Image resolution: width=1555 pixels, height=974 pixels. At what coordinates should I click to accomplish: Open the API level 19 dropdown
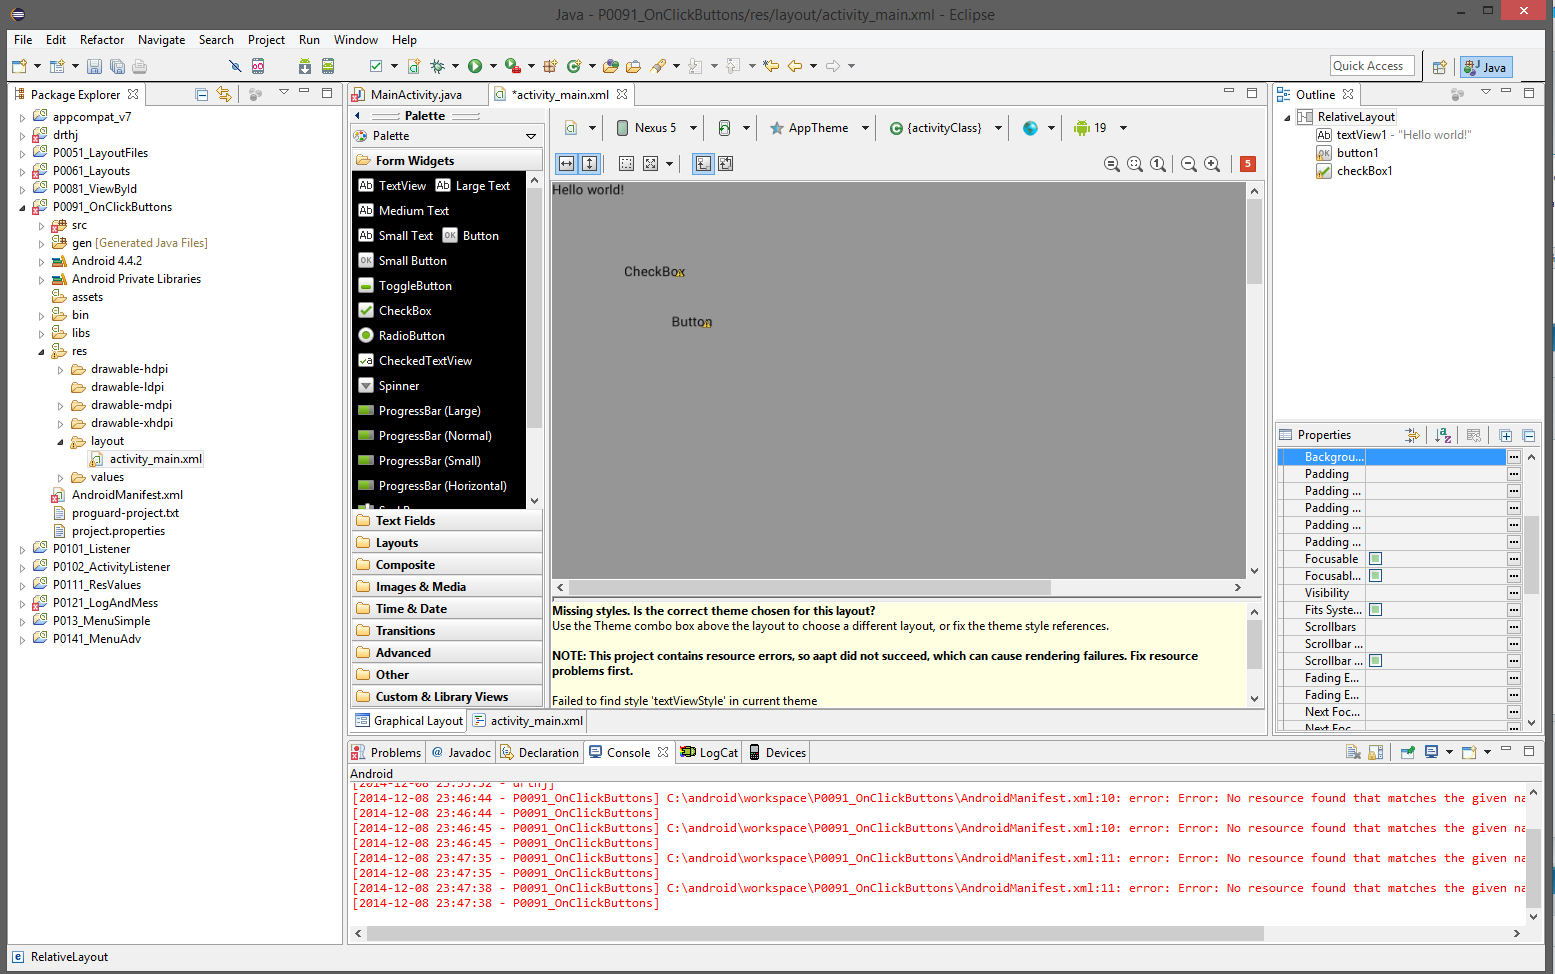point(1100,128)
